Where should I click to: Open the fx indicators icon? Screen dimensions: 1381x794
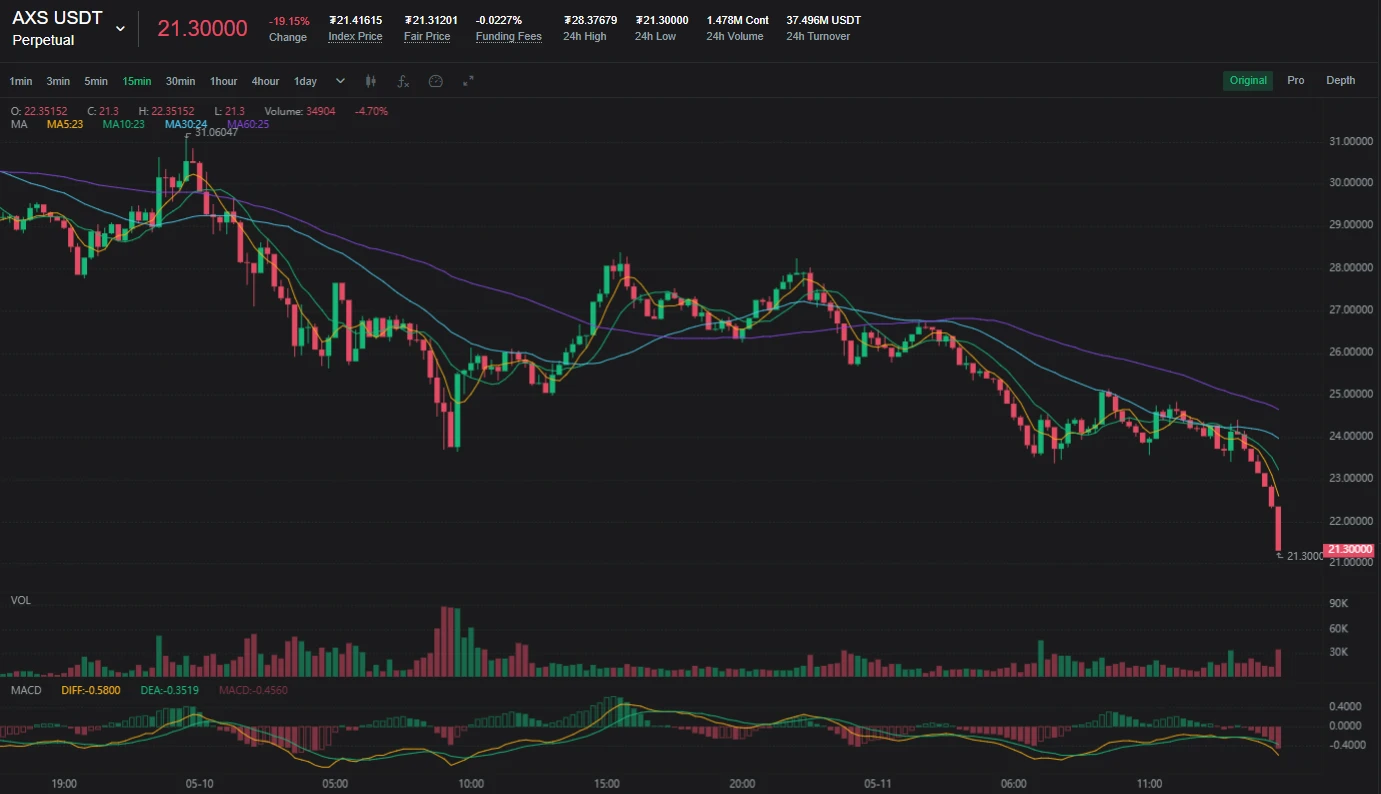tap(403, 81)
